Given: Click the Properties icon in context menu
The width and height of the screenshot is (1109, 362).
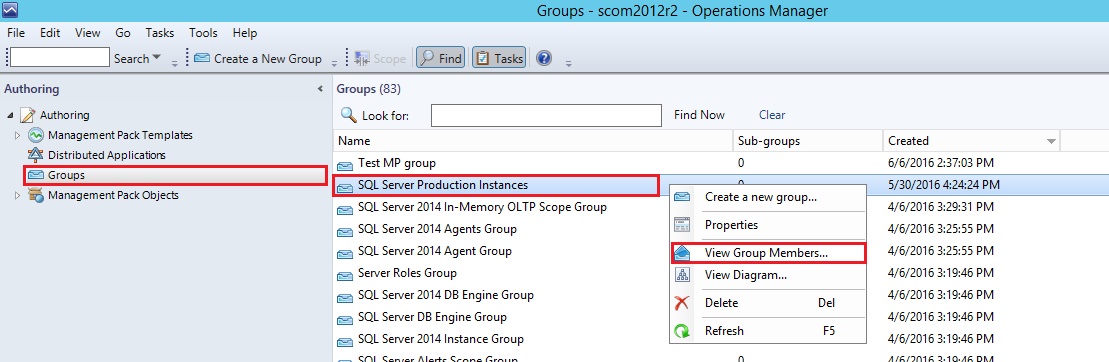Looking at the screenshot, I should pyautogui.click(x=682, y=225).
